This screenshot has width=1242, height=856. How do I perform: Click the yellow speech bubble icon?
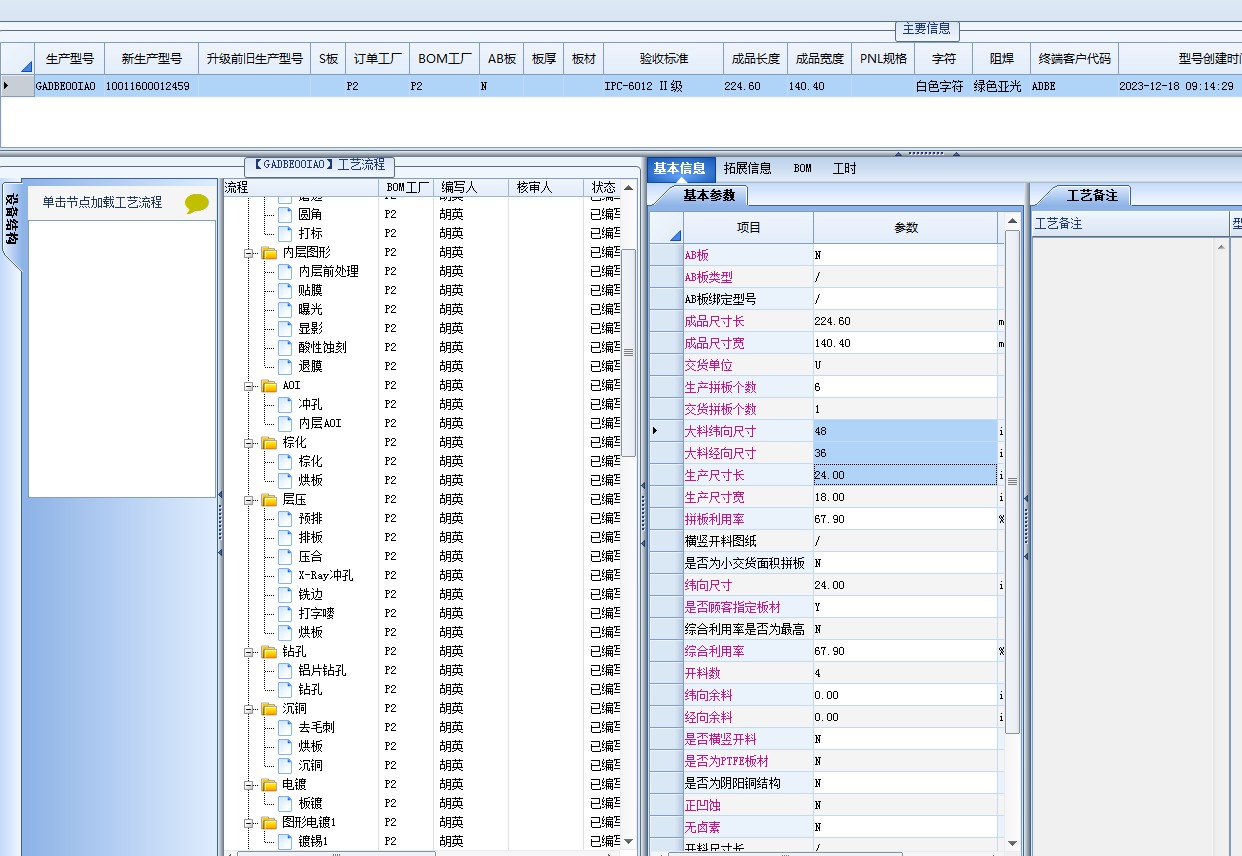click(x=197, y=203)
